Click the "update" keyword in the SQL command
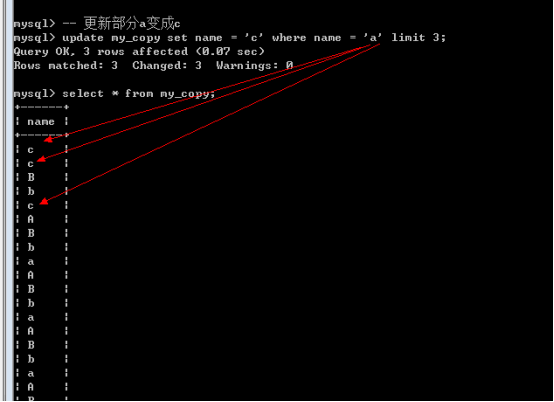554x402 pixels. click(x=83, y=37)
